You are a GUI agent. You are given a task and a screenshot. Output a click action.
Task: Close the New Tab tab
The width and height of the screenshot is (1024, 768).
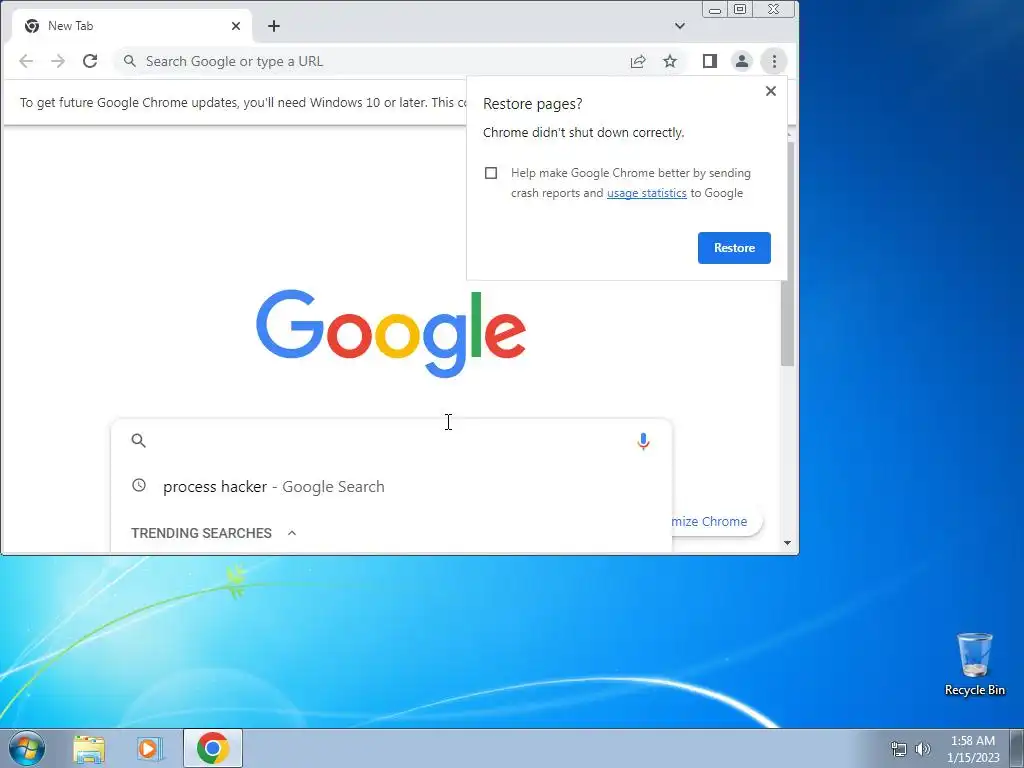pos(236,26)
